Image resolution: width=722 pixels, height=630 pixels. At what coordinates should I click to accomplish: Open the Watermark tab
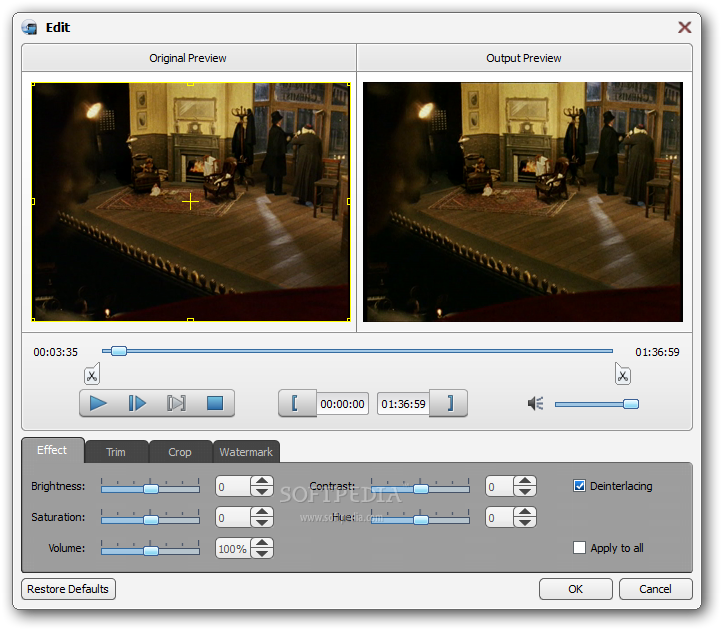(246, 452)
